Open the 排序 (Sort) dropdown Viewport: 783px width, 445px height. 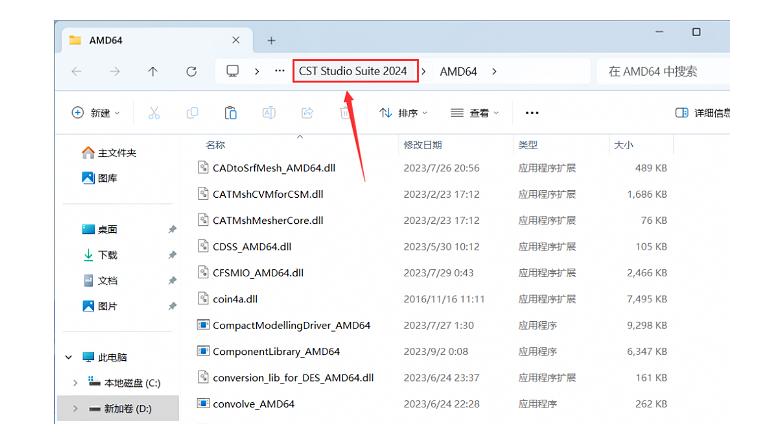pyautogui.click(x=403, y=113)
